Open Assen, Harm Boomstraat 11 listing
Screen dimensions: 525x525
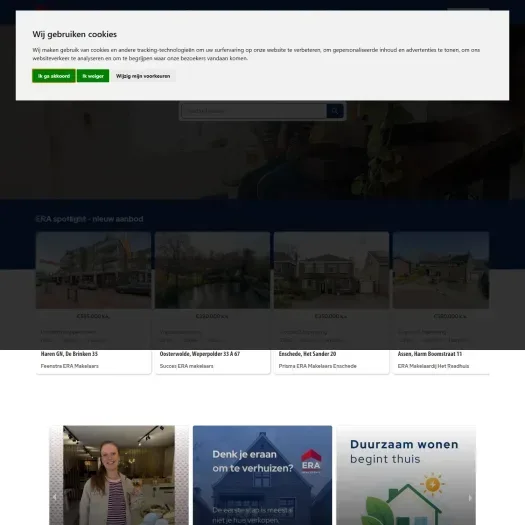coord(430,354)
